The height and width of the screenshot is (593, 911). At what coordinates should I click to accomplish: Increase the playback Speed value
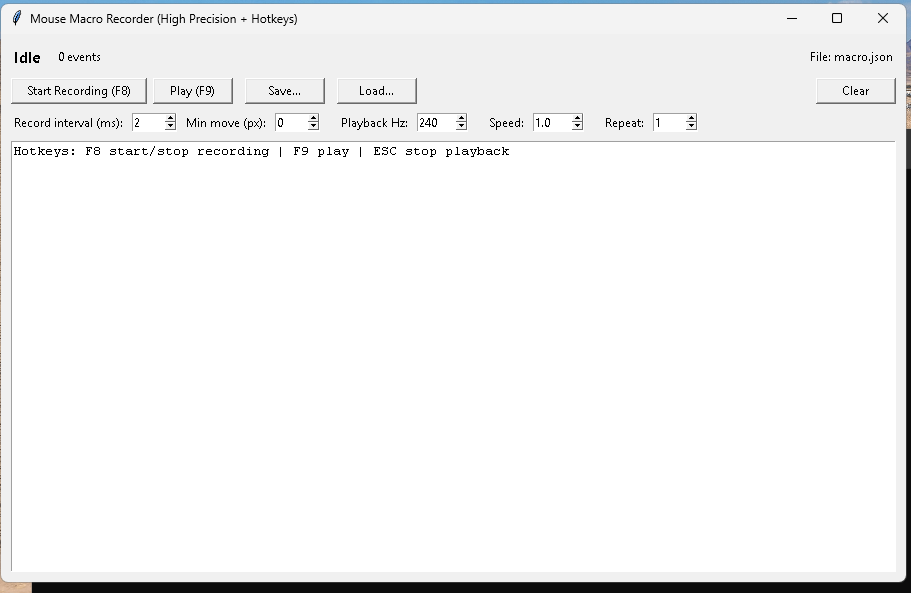(577, 118)
